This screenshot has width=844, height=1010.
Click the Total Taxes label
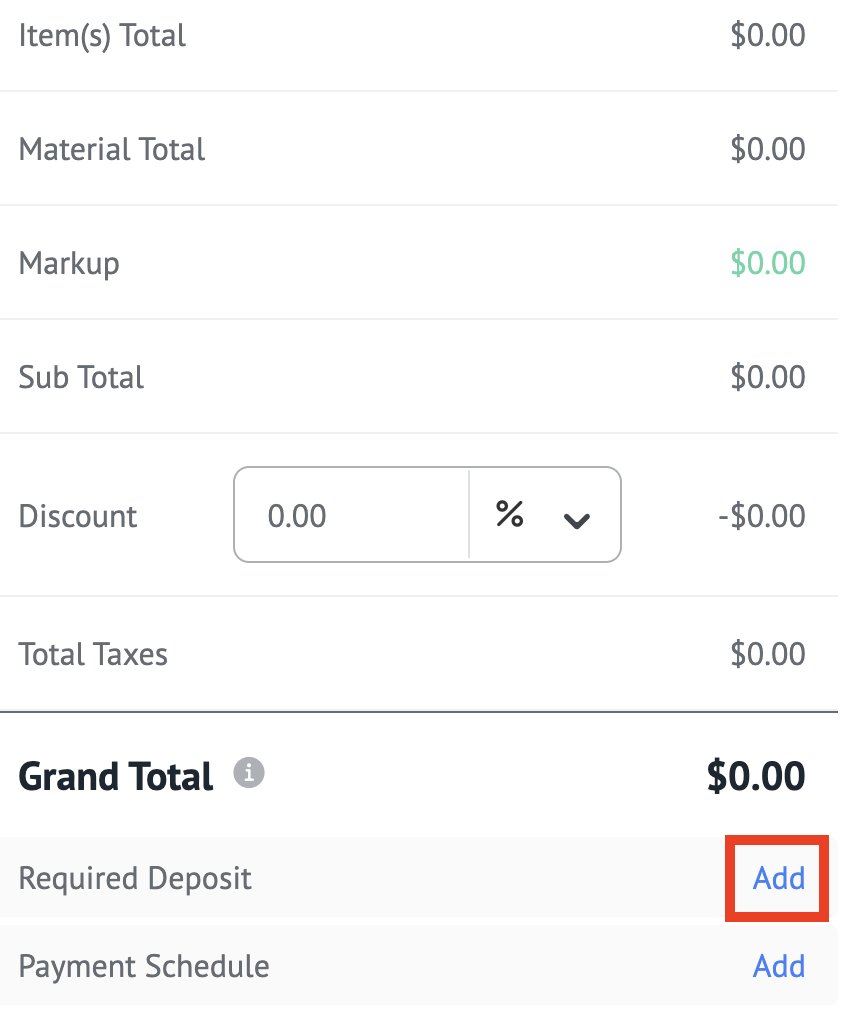[93, 655]
